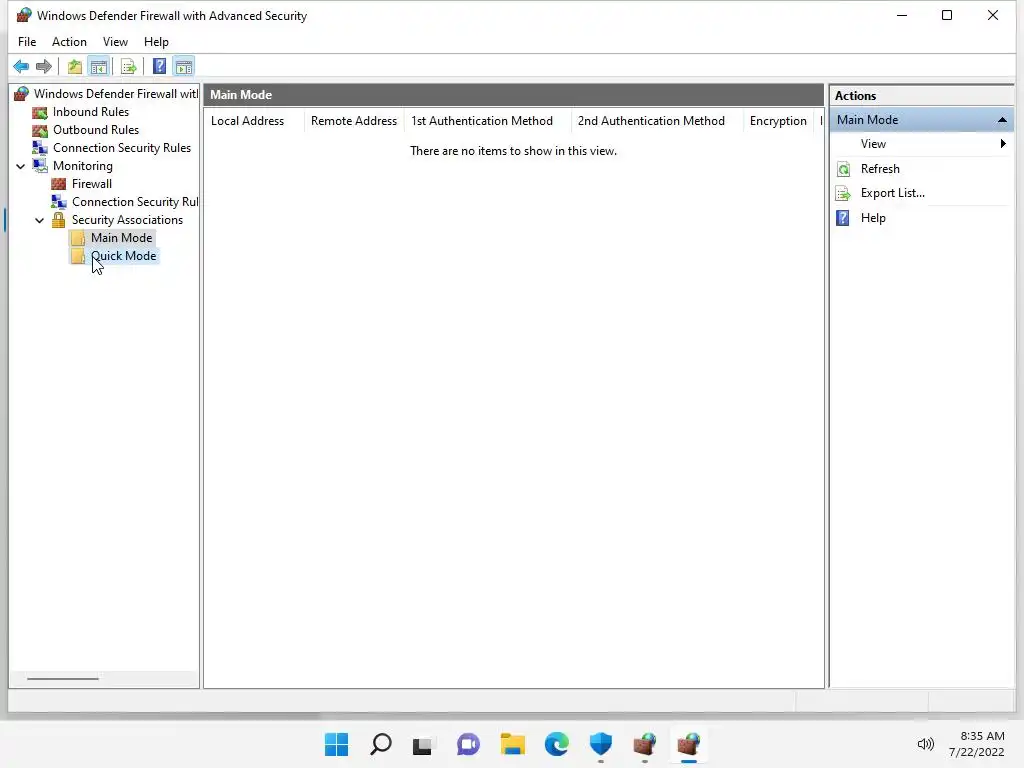
Task: Select Outbound Rules in the tree
Action: [x=96, y=130]
